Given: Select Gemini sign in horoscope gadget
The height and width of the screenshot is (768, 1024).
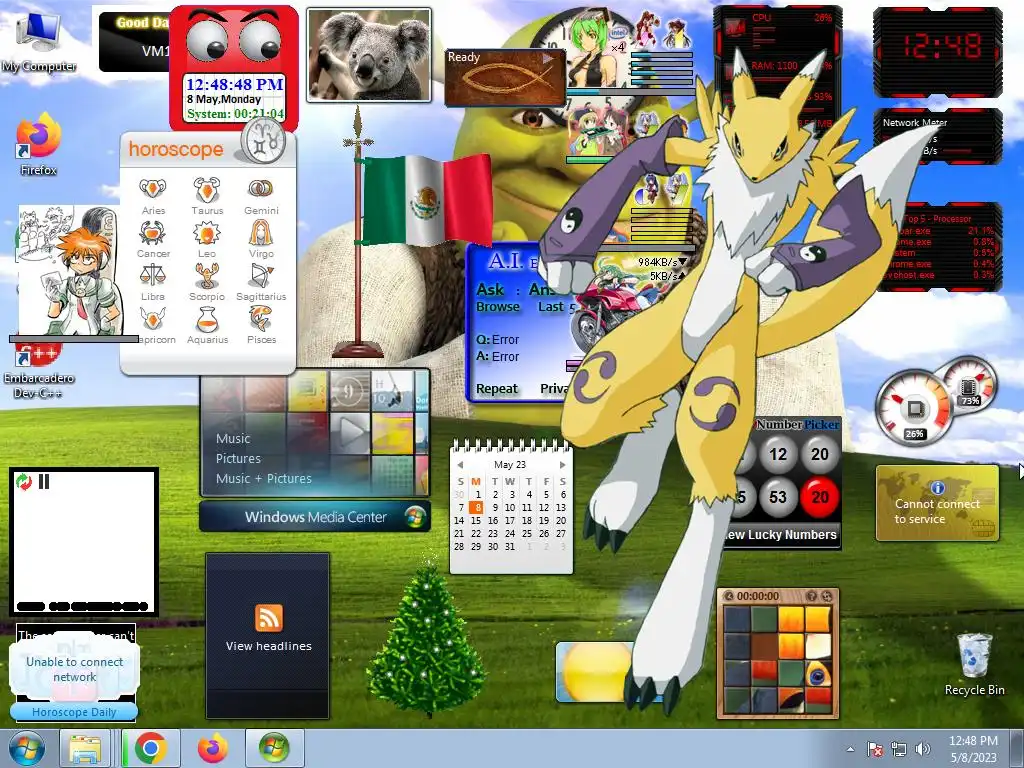Looking at the screenshot, I should coord(261,196).
